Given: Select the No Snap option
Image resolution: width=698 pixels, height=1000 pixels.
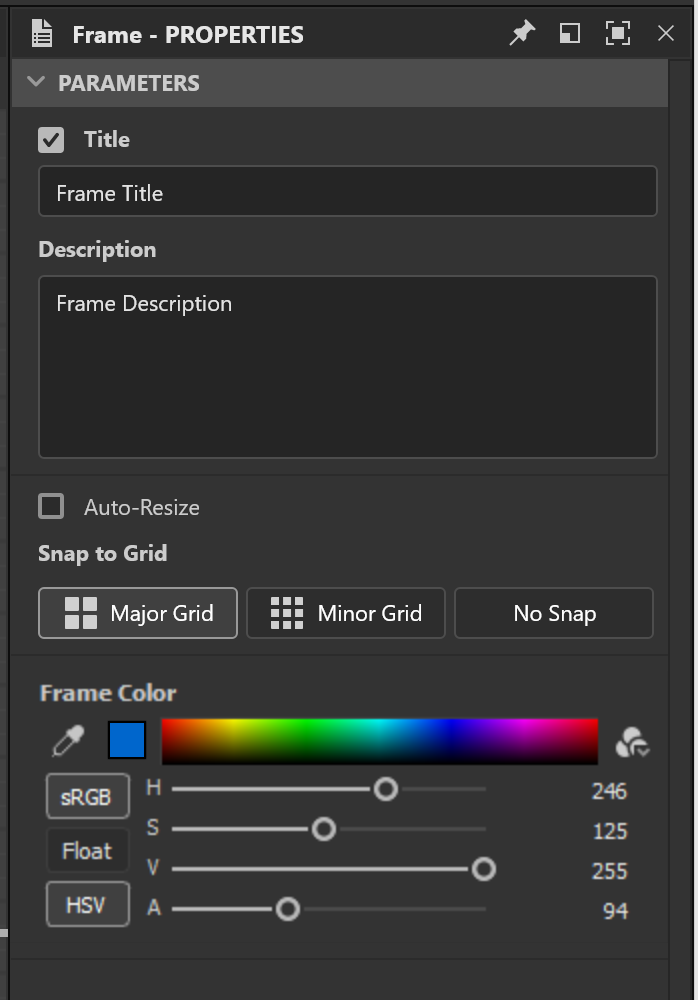Looking at the screenshot, I should click(x=554, y=613).
